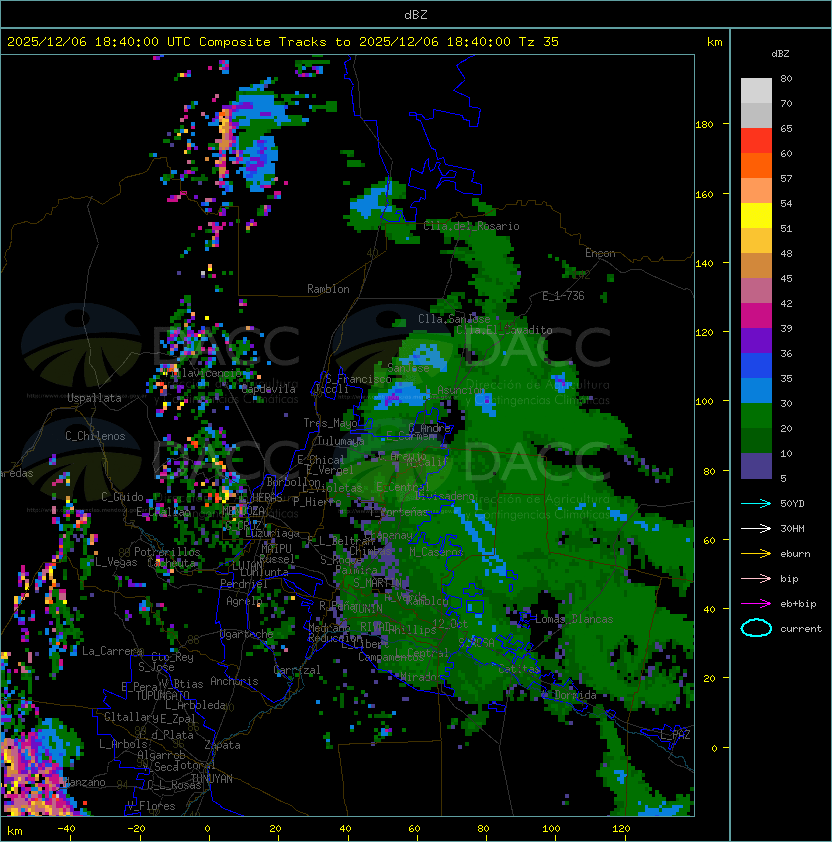Viewport: 832px width, 842px height.
Task: Click the '80' label on the color scale
Action: click(x=786, y=78)
